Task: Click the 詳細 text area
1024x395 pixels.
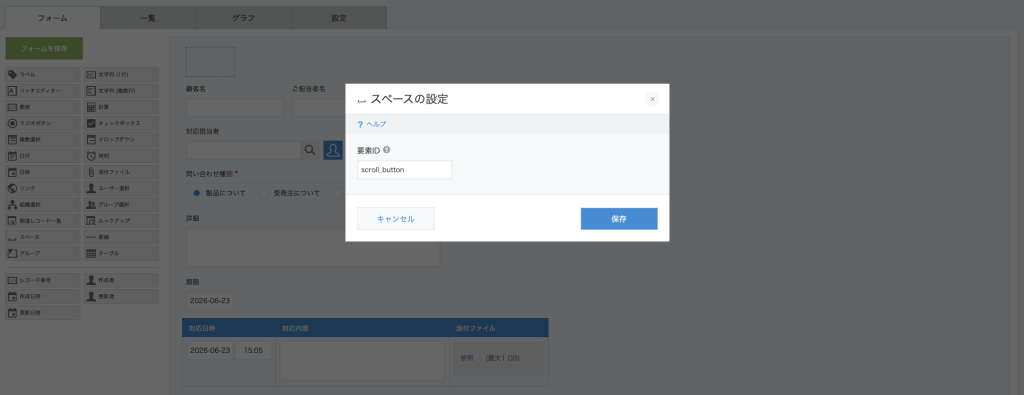Action: tap(313, 247)
